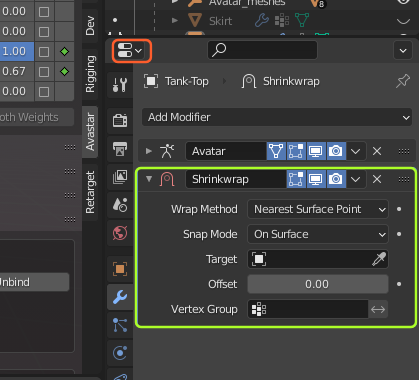Expand the Avatar modifier panel
The height and width of the screenshot is (380, 419).
(149, 151)
